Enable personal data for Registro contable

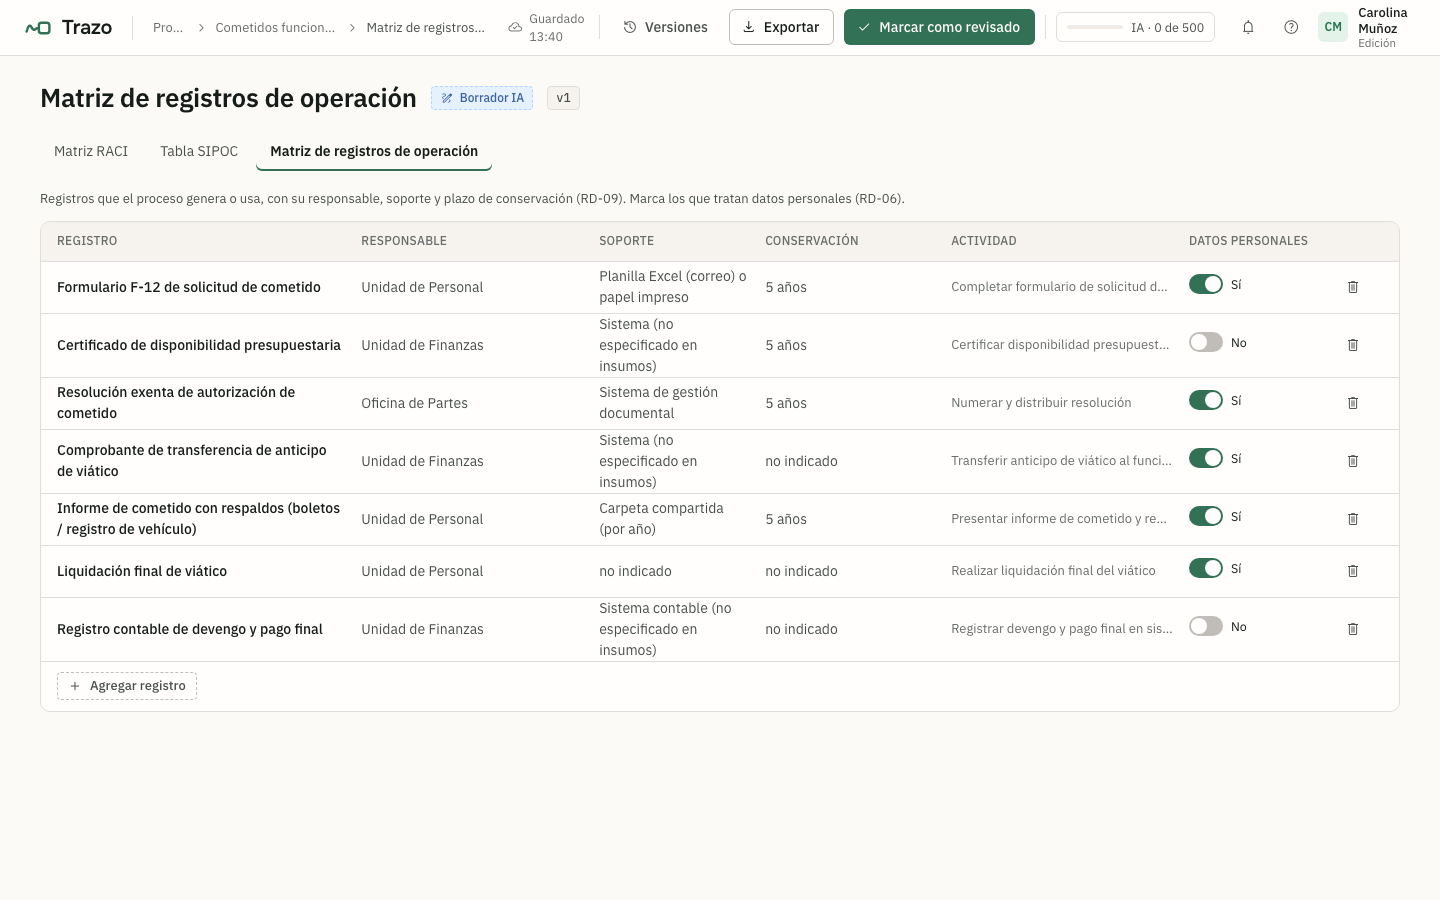pyautogui.click(x=1206, y=626)
